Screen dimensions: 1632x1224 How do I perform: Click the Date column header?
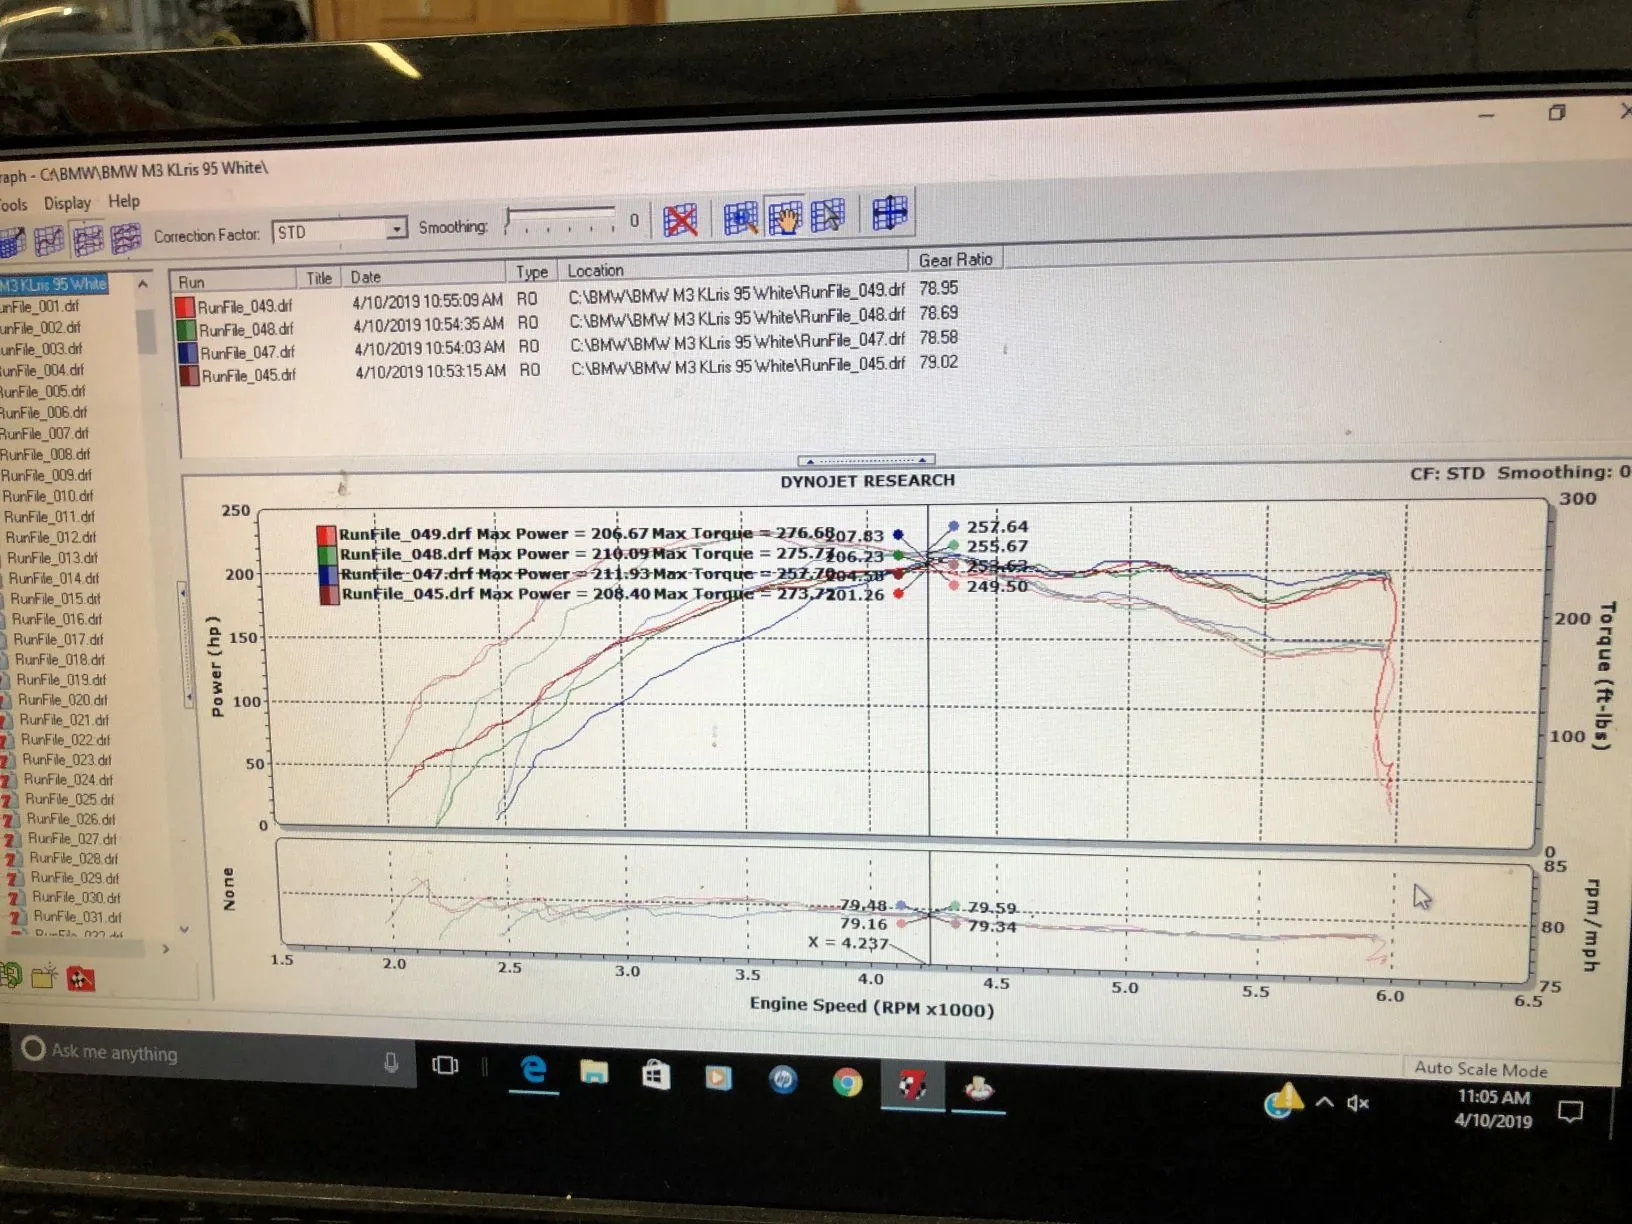tap(366, 277)
